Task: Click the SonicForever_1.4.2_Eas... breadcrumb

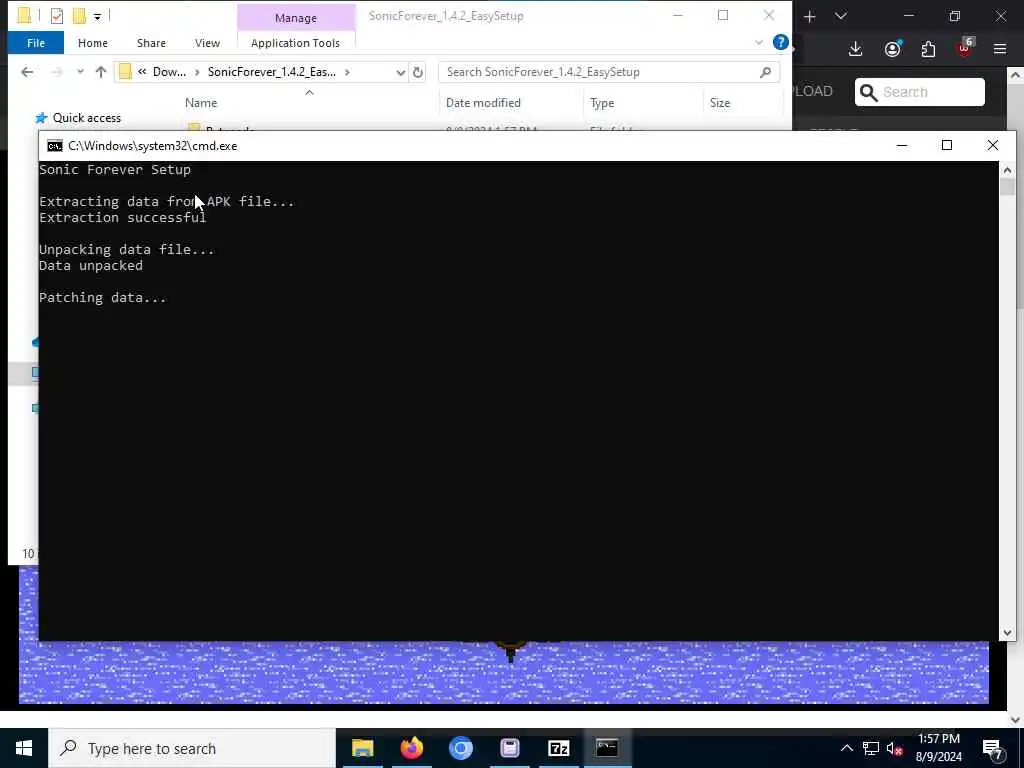Action: pyautogui.click(x=272, y=72)
